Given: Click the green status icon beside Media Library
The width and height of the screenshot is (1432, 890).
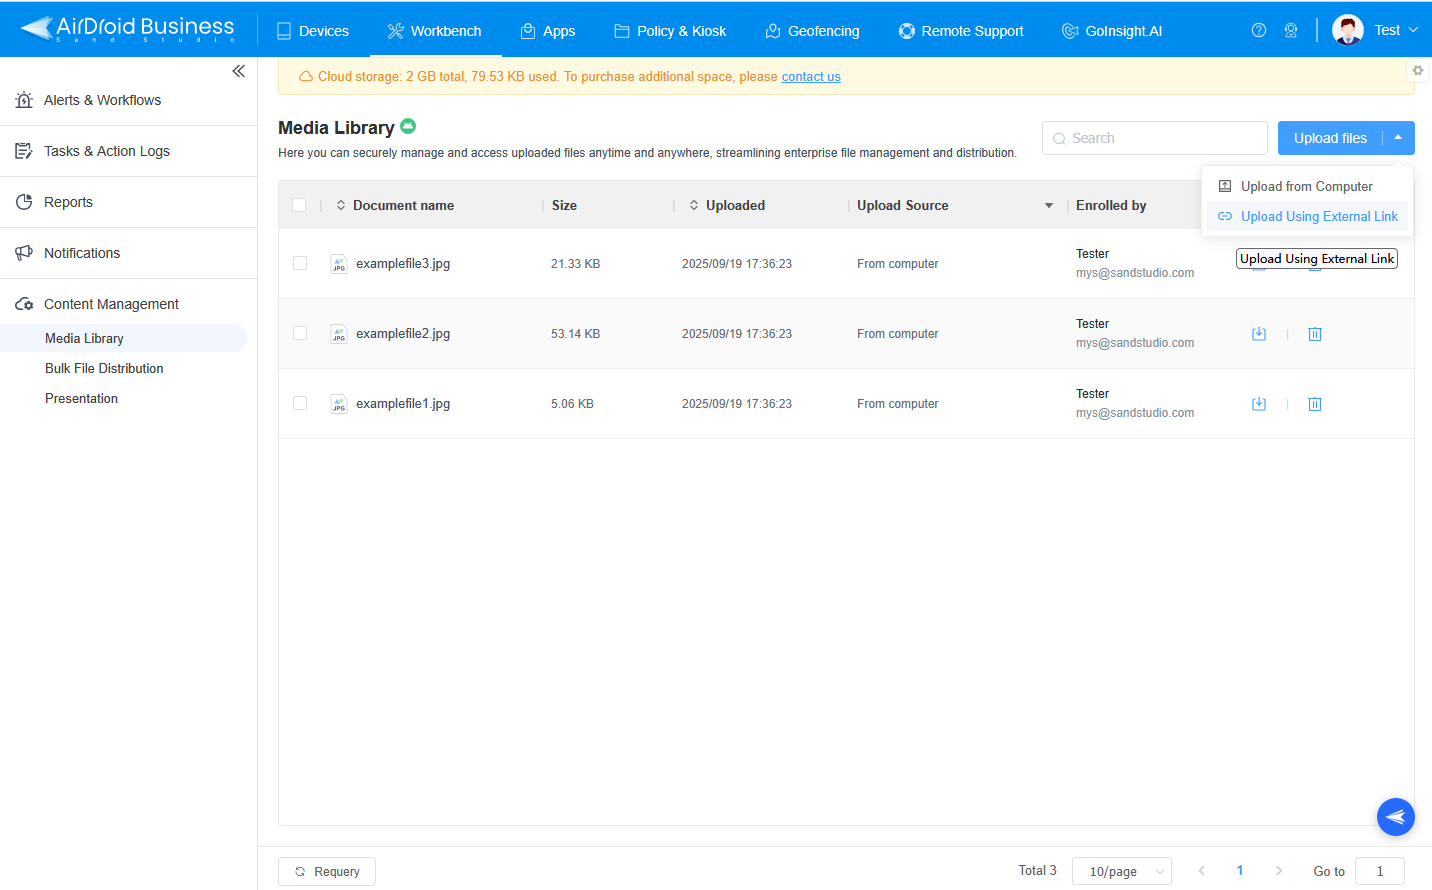Looking at the screenshot, I should coord(408,126).
